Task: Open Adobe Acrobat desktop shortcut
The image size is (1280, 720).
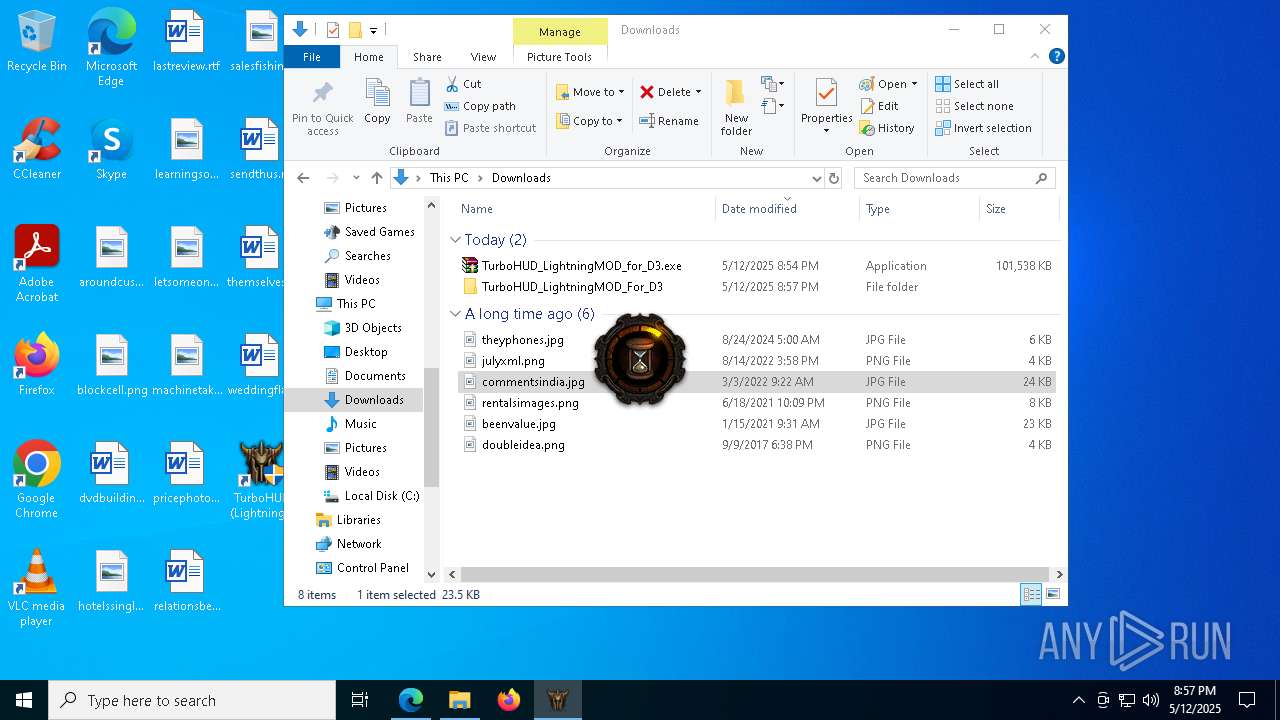Action: pyautogui.click(x=37, y=264)
